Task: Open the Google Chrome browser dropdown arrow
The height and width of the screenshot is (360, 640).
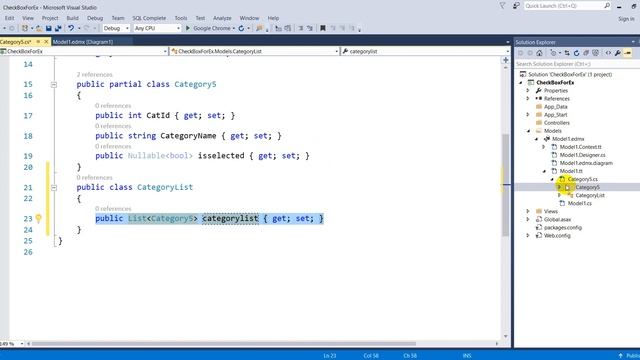Action: [234, 28]
